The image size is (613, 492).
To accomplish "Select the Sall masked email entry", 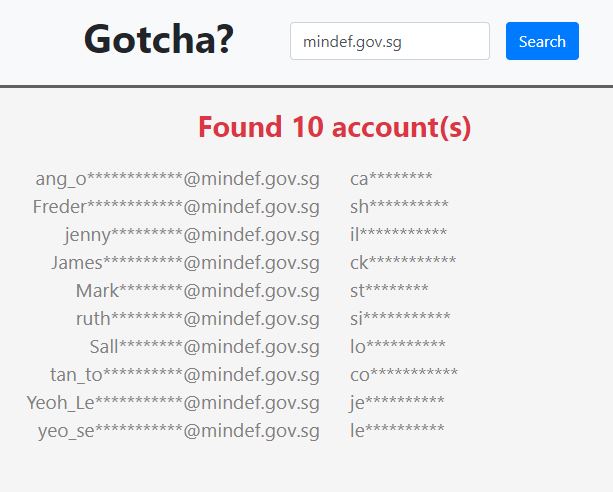I will coord(204,347).
